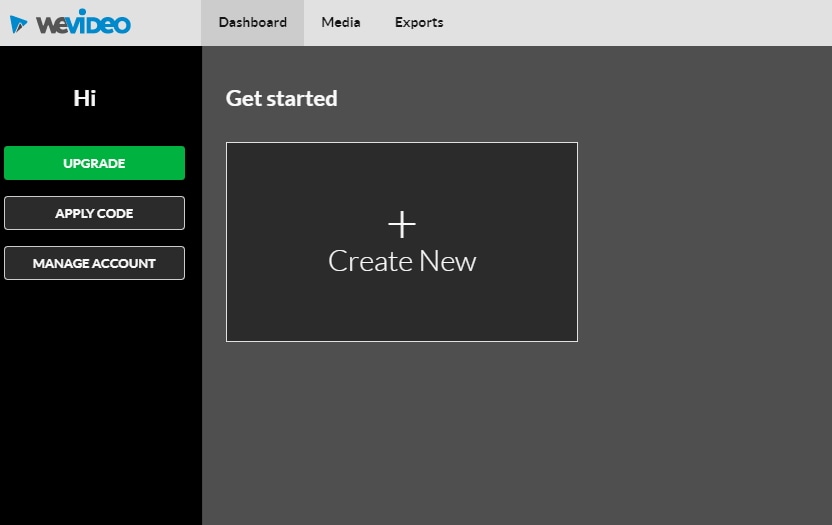
Task: Open the Dashboard tab
Action: coord(253,23)
